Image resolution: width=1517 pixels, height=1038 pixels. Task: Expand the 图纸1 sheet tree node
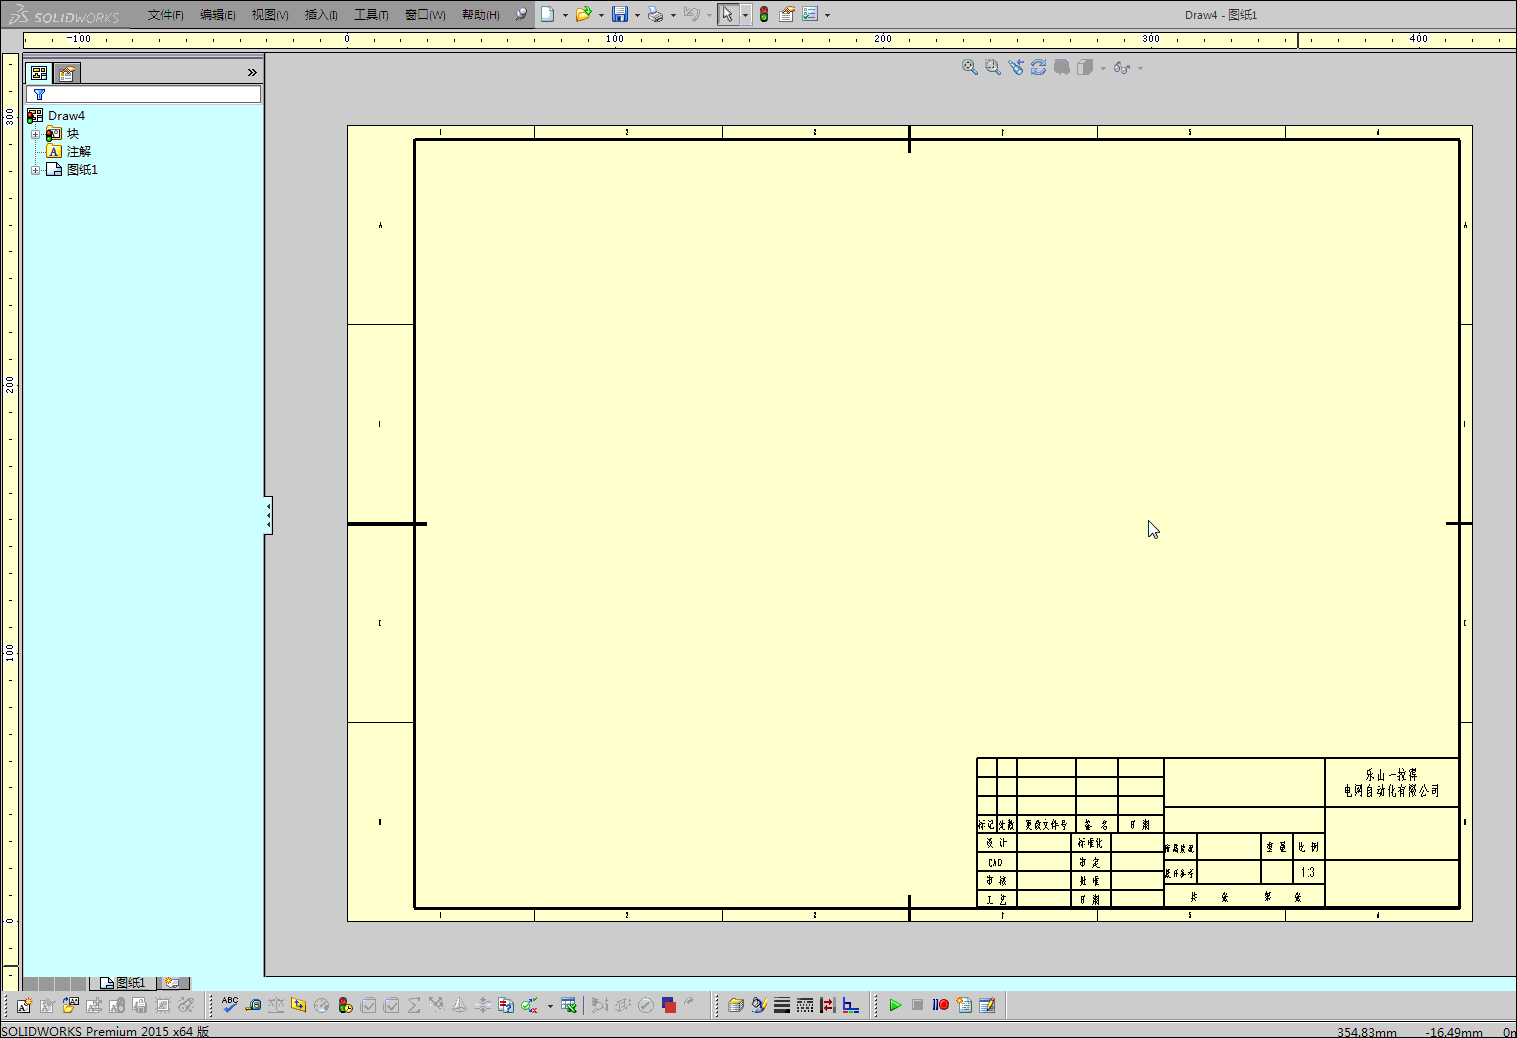[35, 170]
